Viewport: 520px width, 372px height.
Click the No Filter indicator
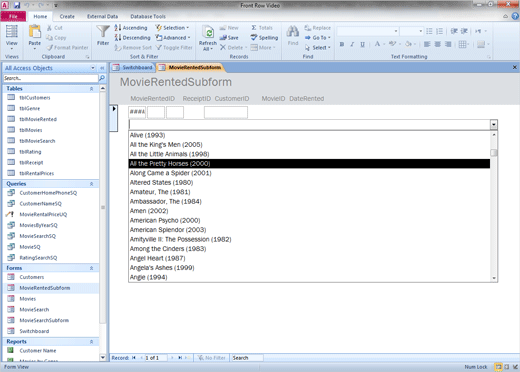point(212,358)
